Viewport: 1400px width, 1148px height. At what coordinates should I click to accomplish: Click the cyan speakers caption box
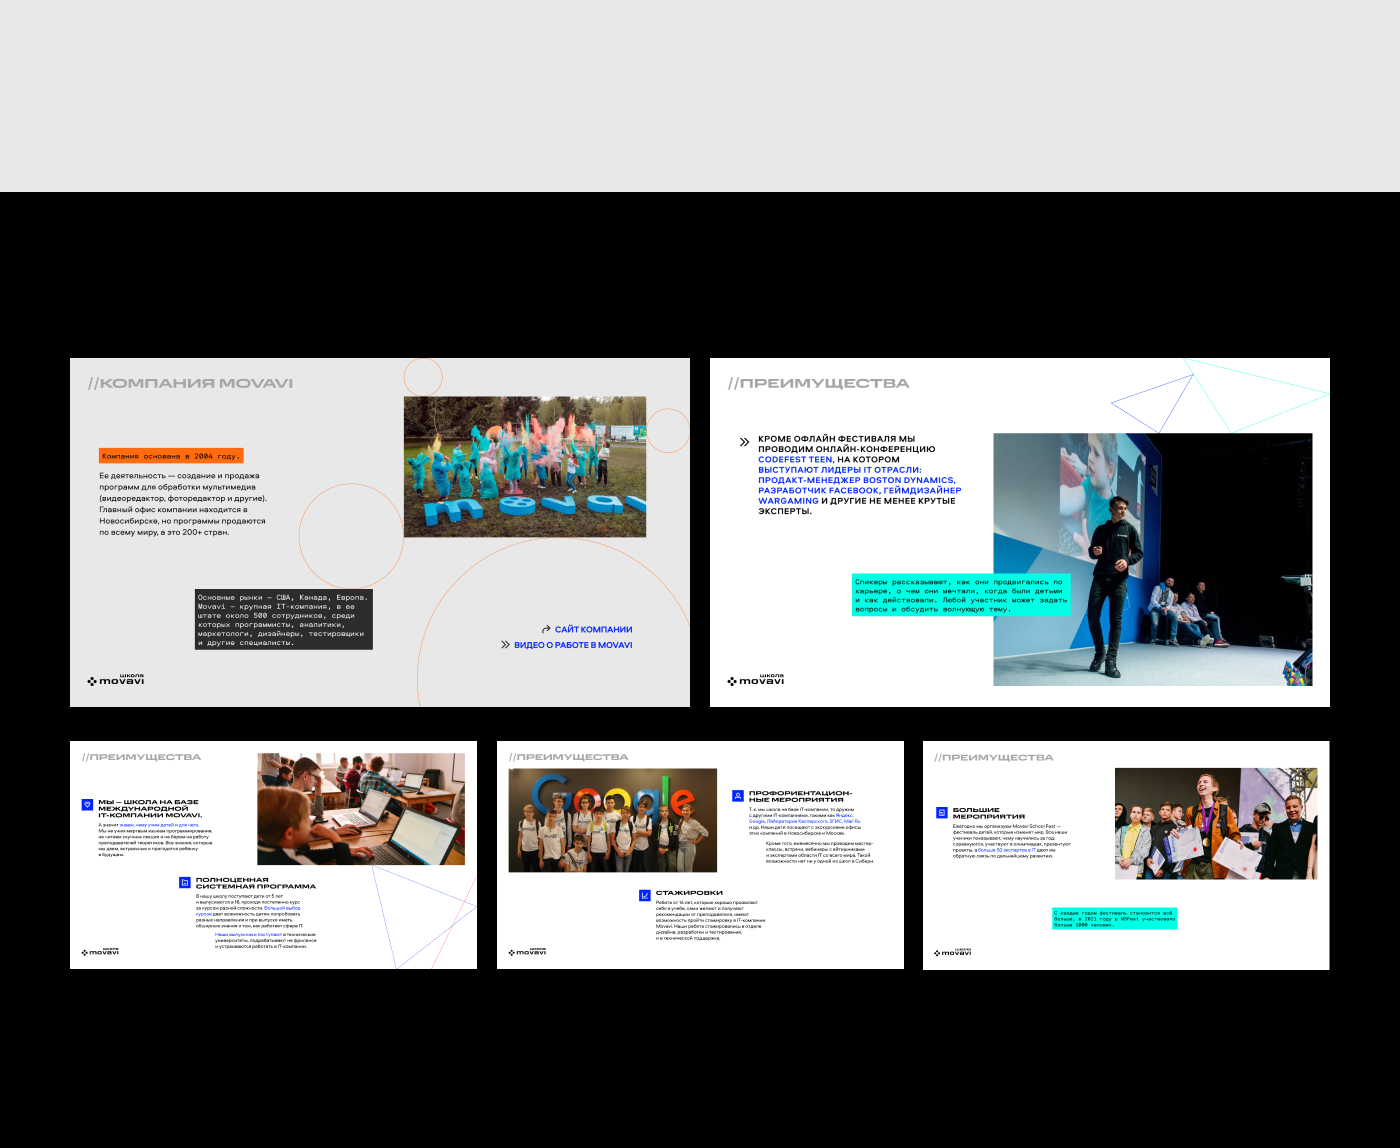(960, 595)
